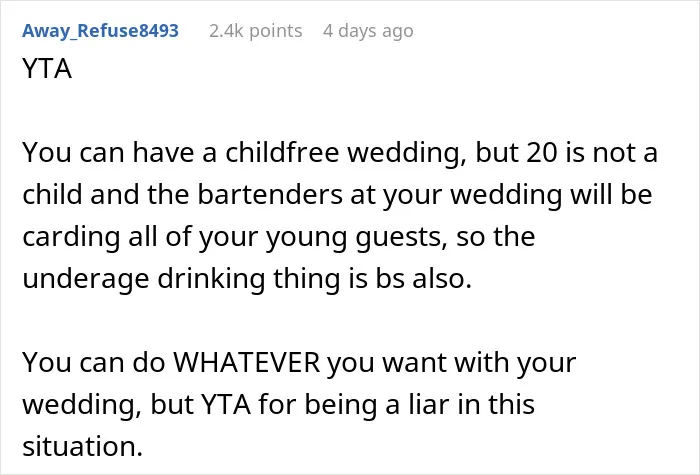Click the word young in the comment
This screenshot has width=700, height=475.
pos(307,238)
